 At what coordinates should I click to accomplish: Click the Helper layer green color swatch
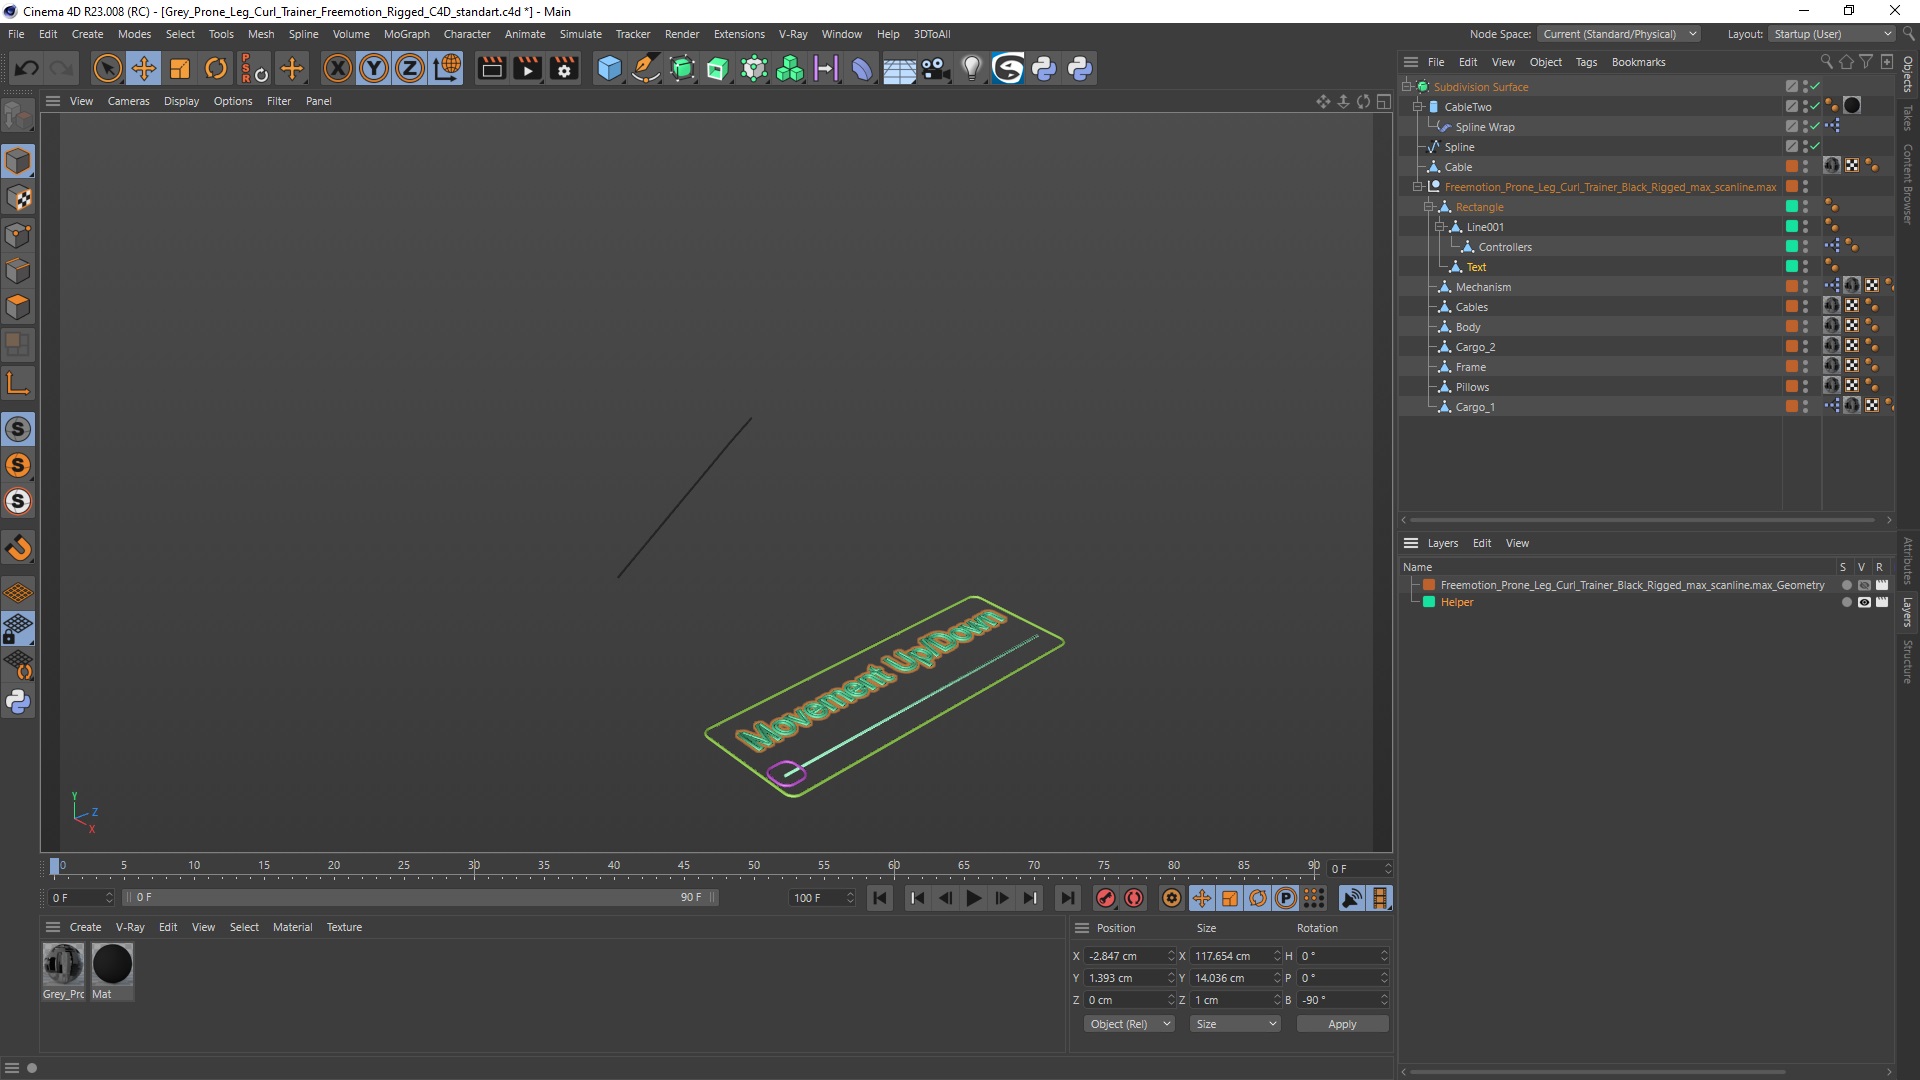tap(1429, 602)
